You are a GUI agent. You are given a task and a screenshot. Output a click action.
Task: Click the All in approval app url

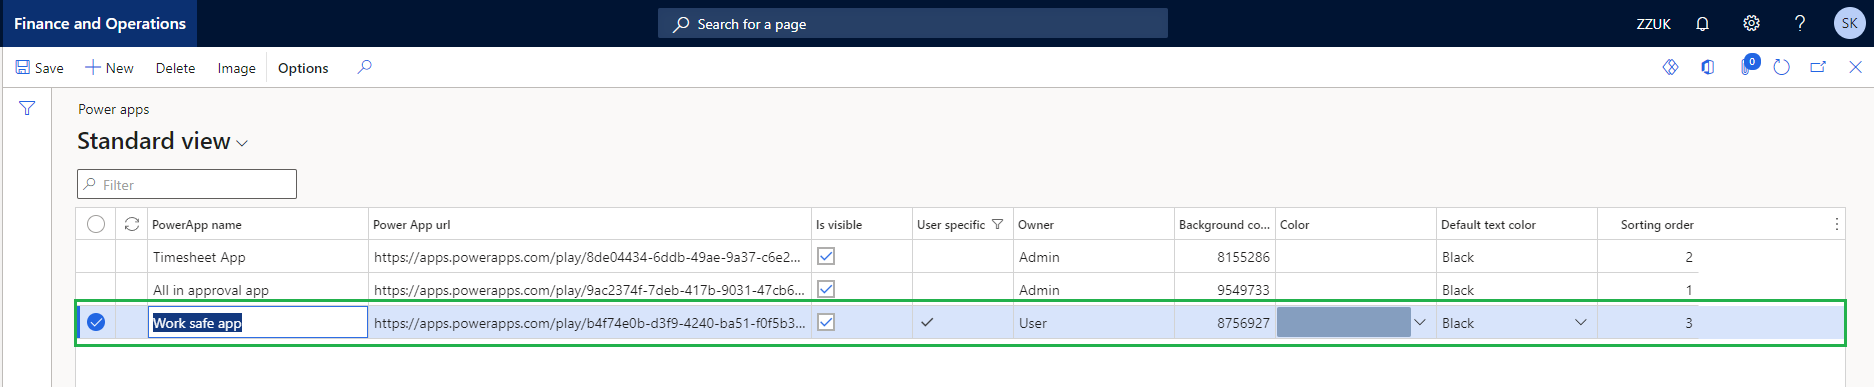point(589,290)
